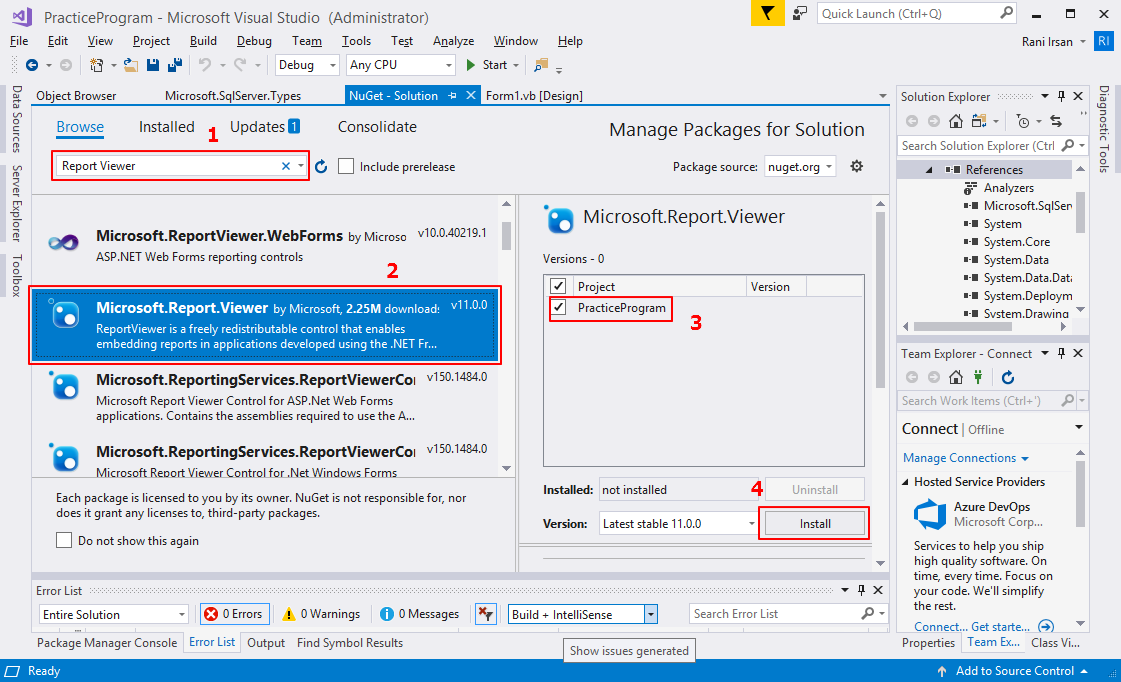Uncheck the PracticeProgram project checkbox

(x=558, y=308)
